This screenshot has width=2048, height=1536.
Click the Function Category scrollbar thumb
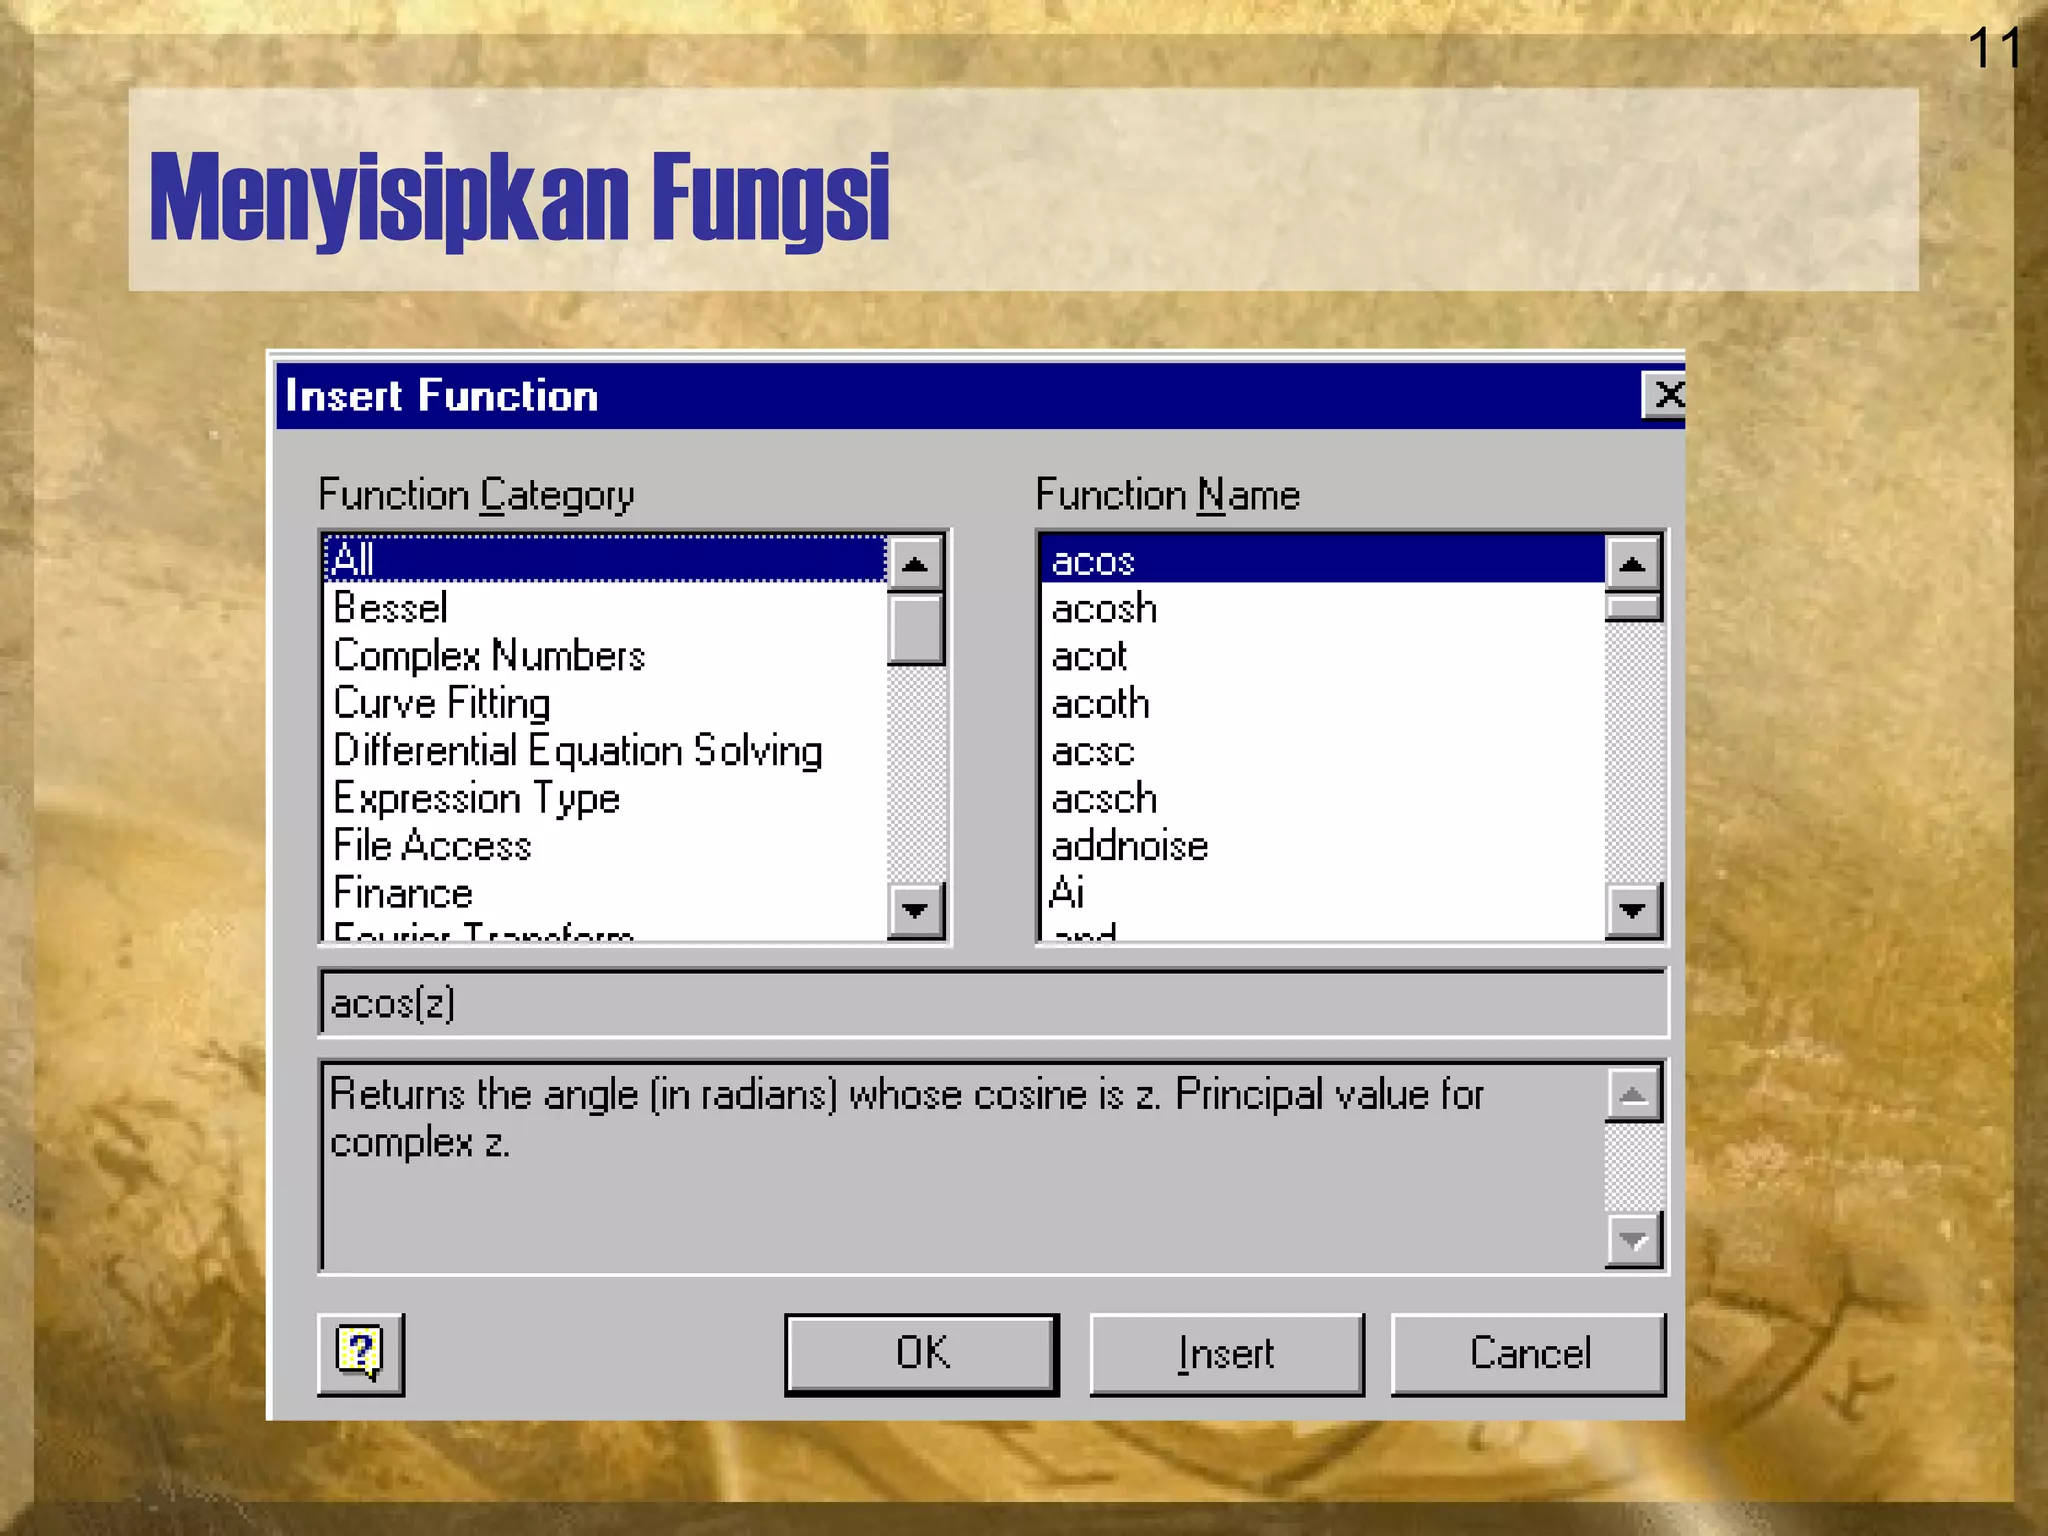click(x=916, y=629)
